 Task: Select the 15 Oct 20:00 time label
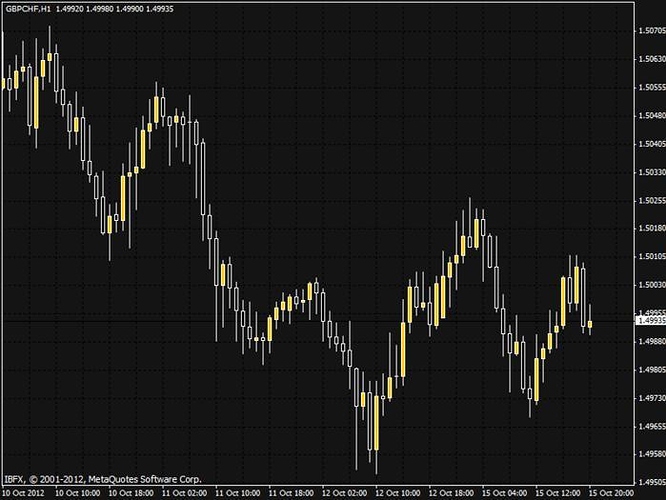(x=611, y=493)
